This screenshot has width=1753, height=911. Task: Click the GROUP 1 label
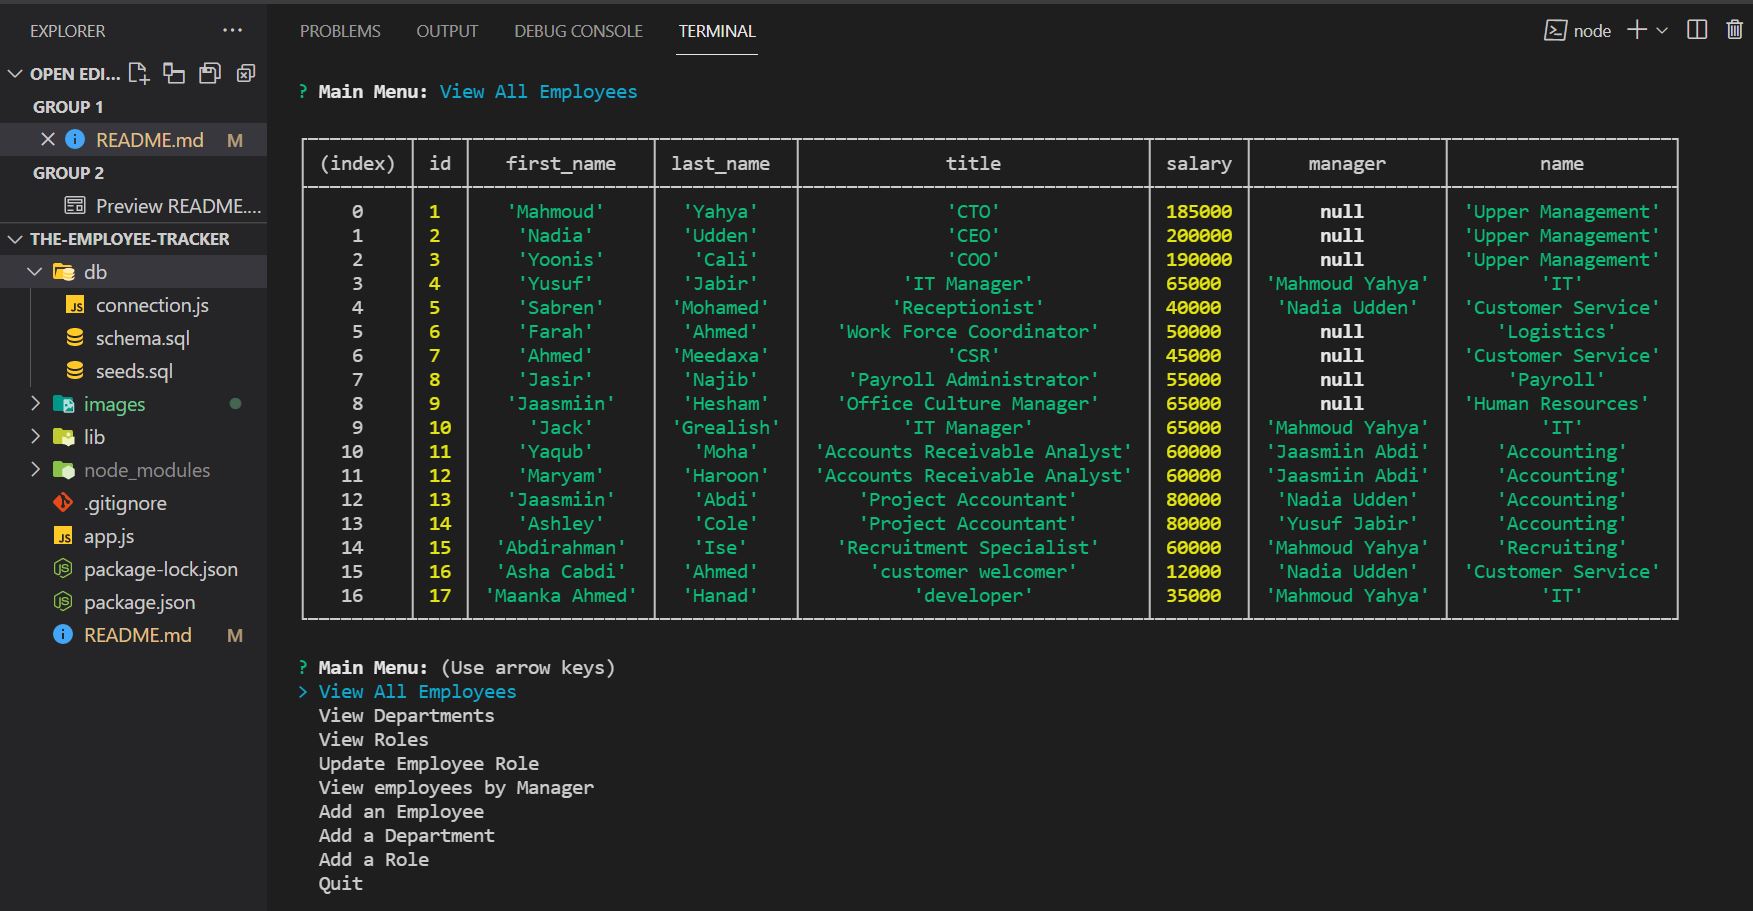tap(68, 107)
